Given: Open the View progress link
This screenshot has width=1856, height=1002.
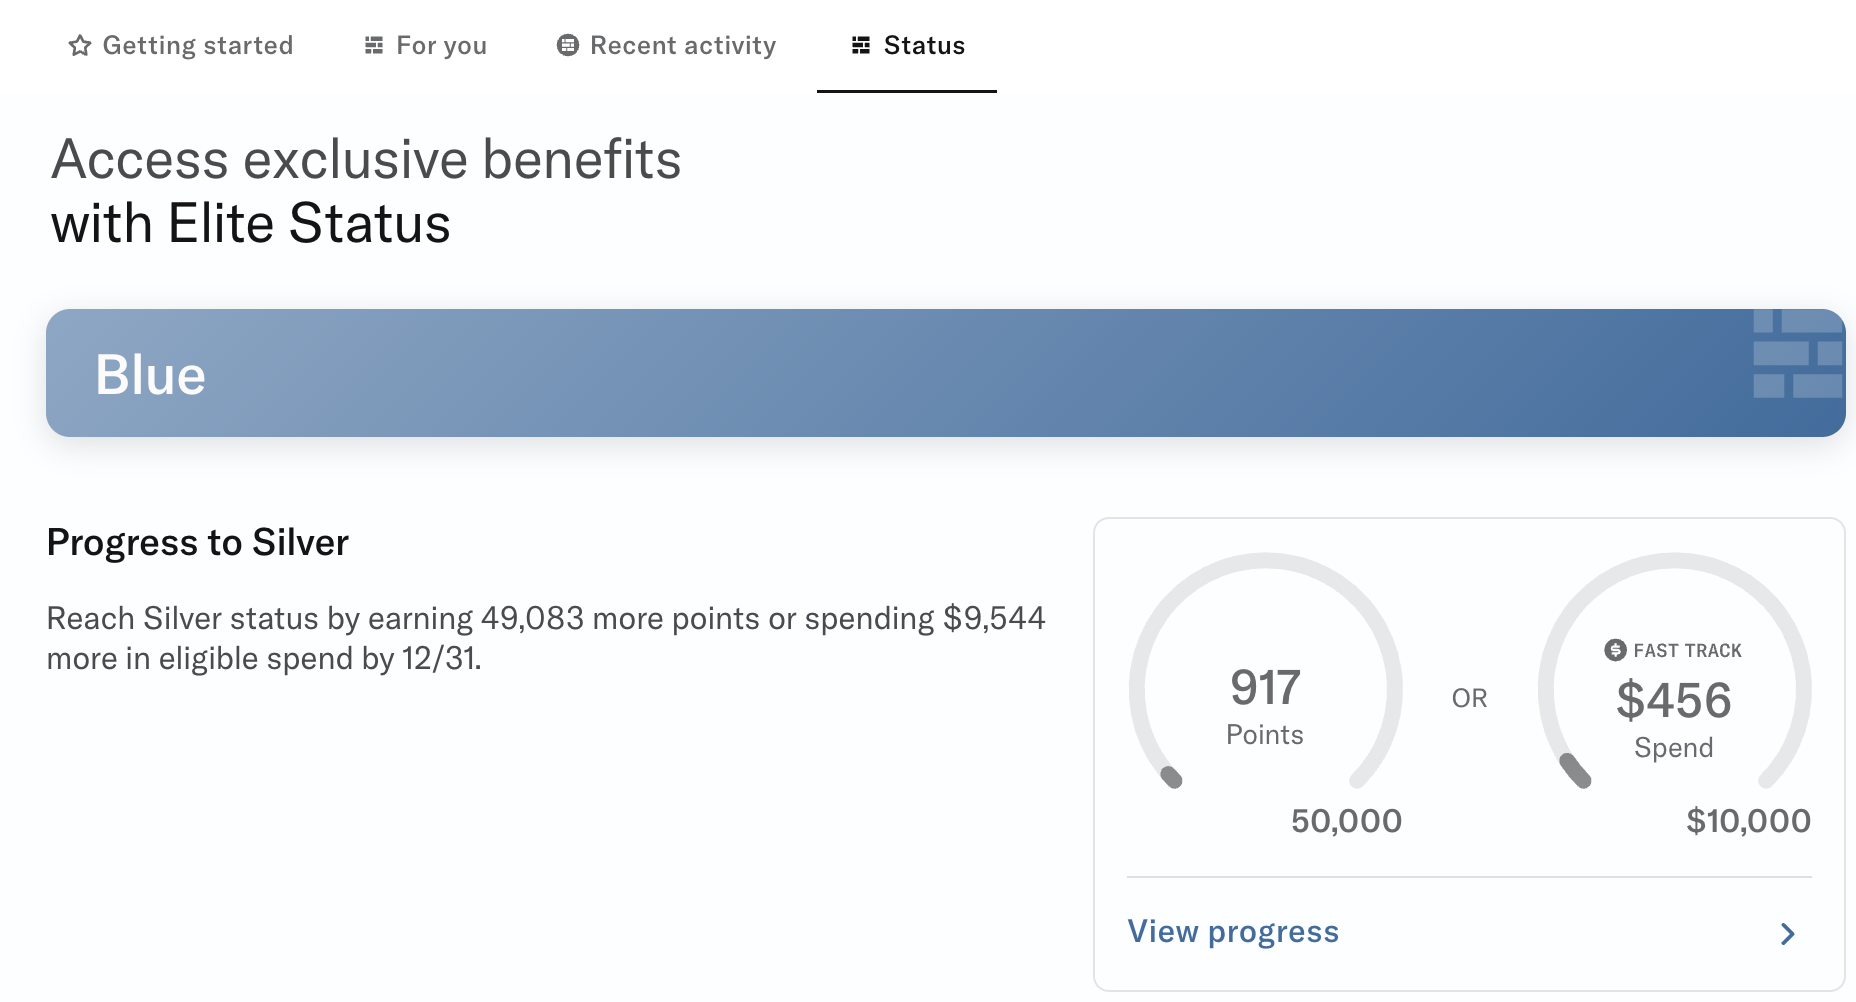Looking at the screenshot, I should [x=1233, y=931].
